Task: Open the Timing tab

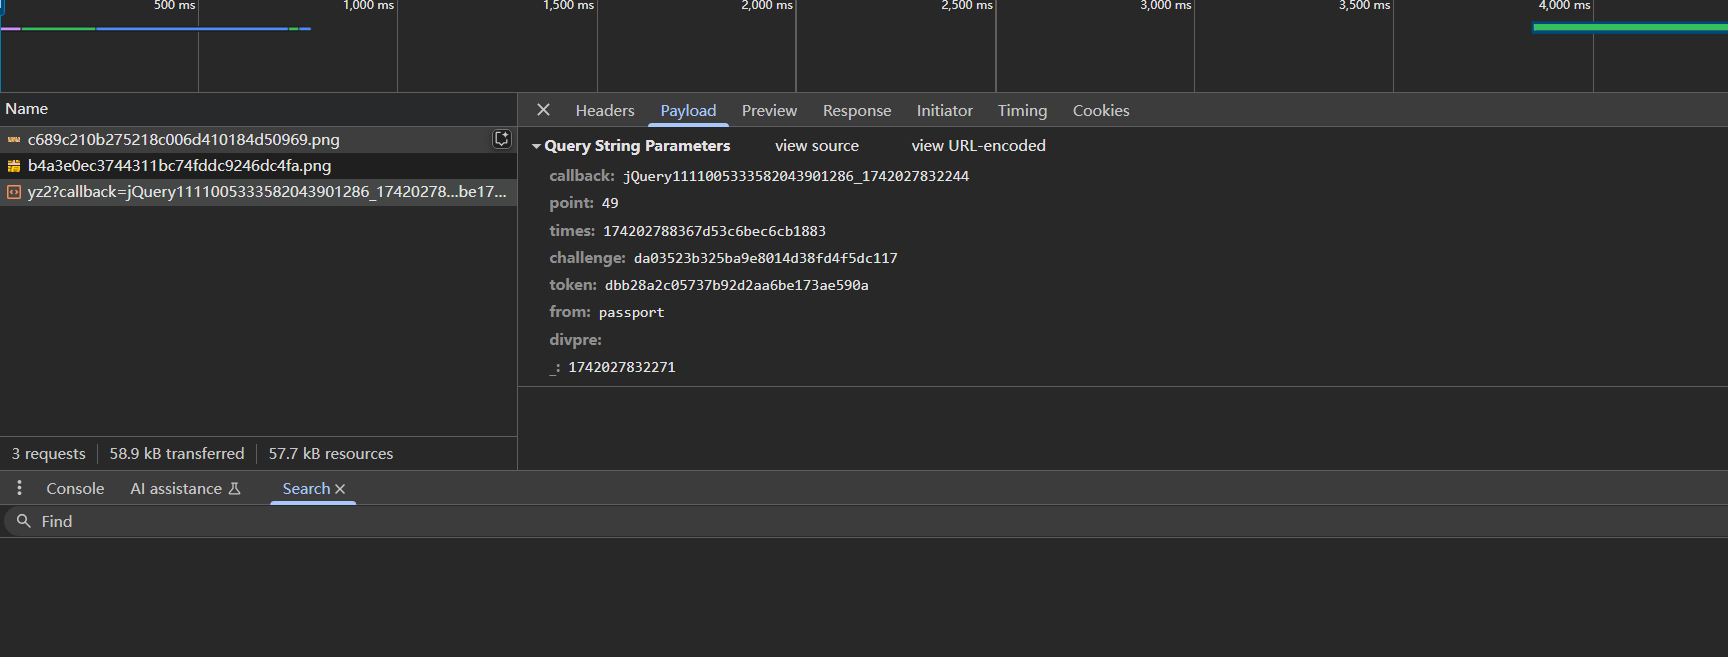Action: (x=1022, y=111)
